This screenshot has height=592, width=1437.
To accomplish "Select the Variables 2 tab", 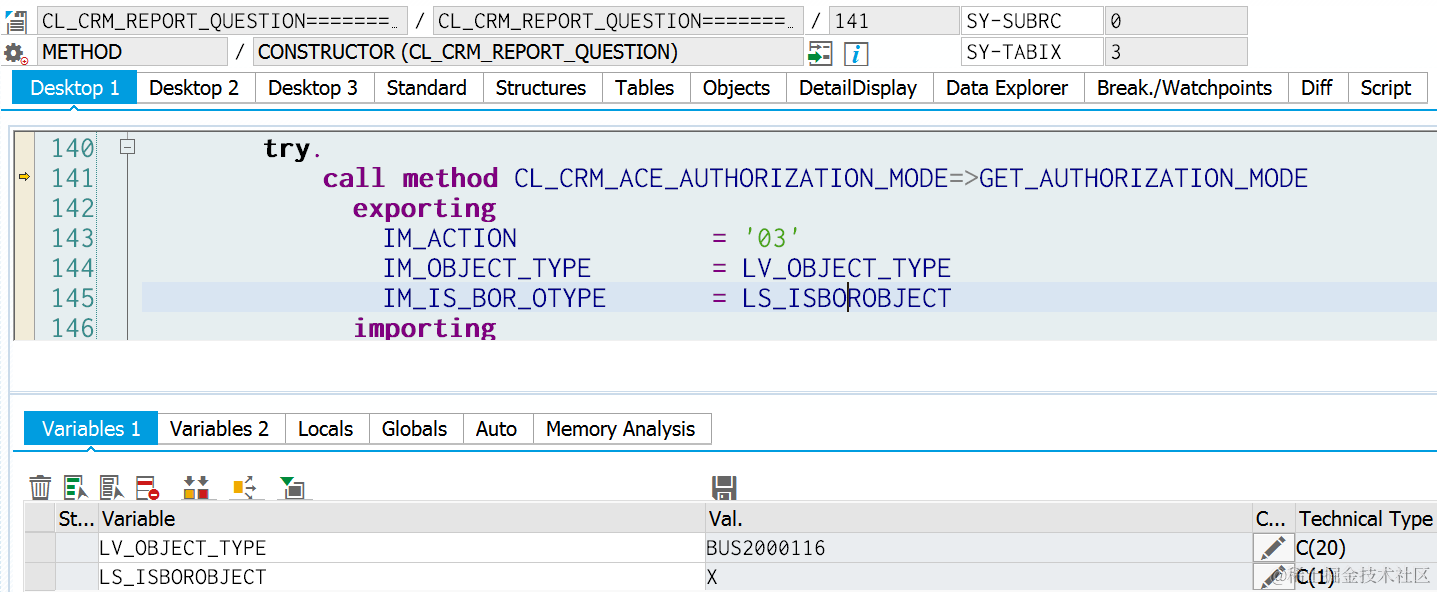I will (220, 429).
